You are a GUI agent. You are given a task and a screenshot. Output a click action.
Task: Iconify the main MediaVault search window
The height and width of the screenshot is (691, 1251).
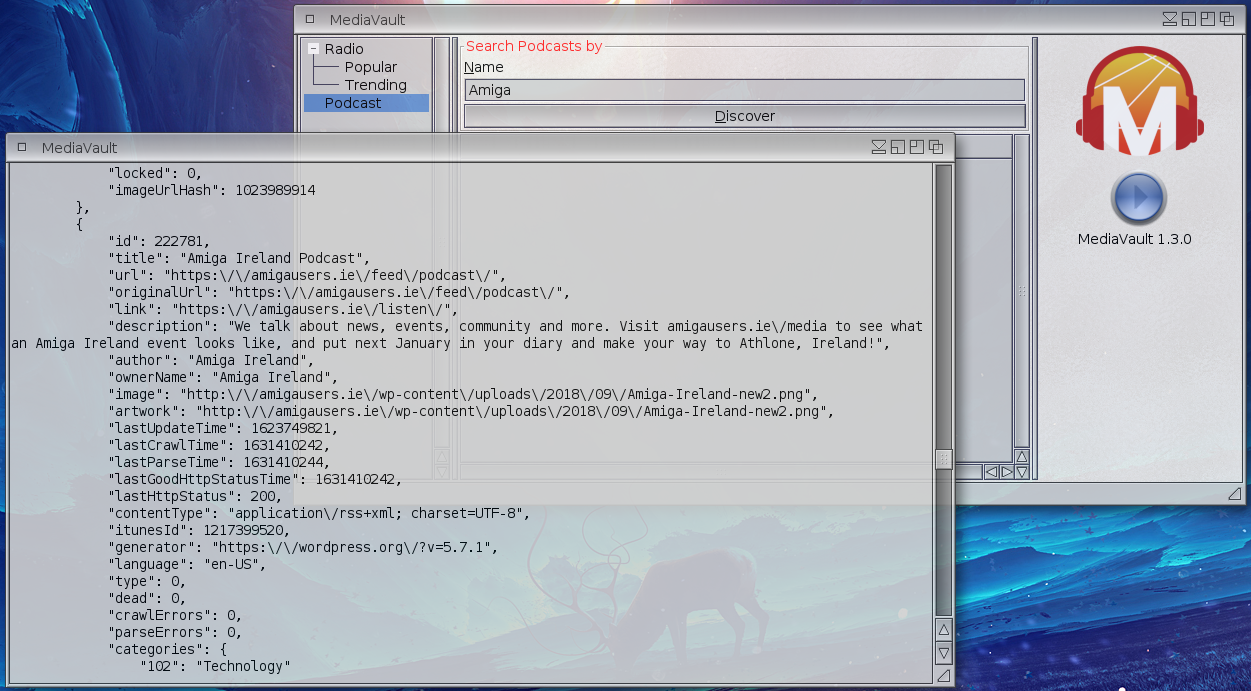pos(1170,19)
